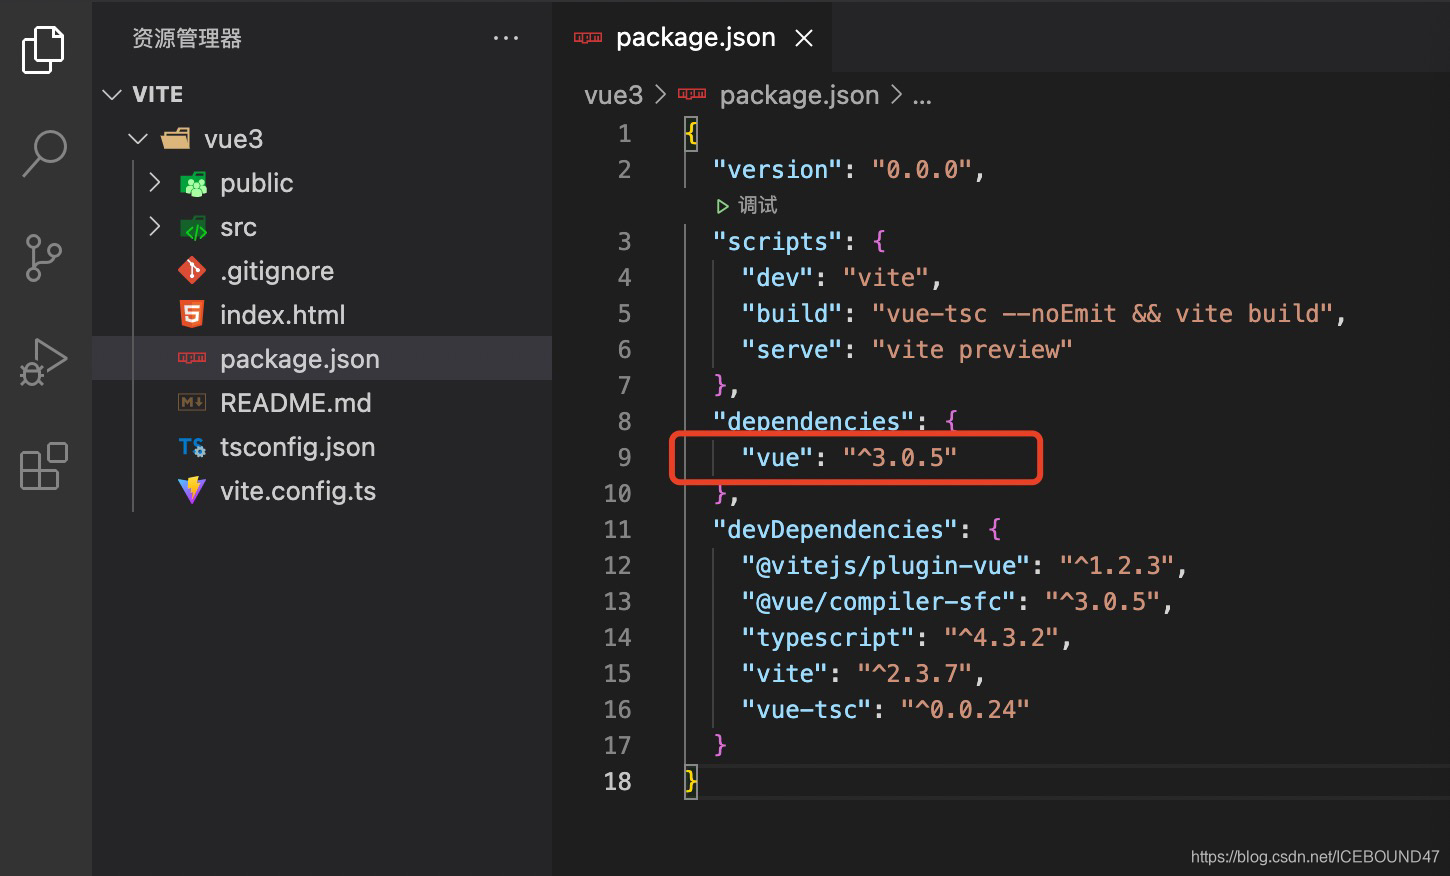1450x876 pixels.
Task: Click the "scripts" key on line 3
Action: [778, 241]
